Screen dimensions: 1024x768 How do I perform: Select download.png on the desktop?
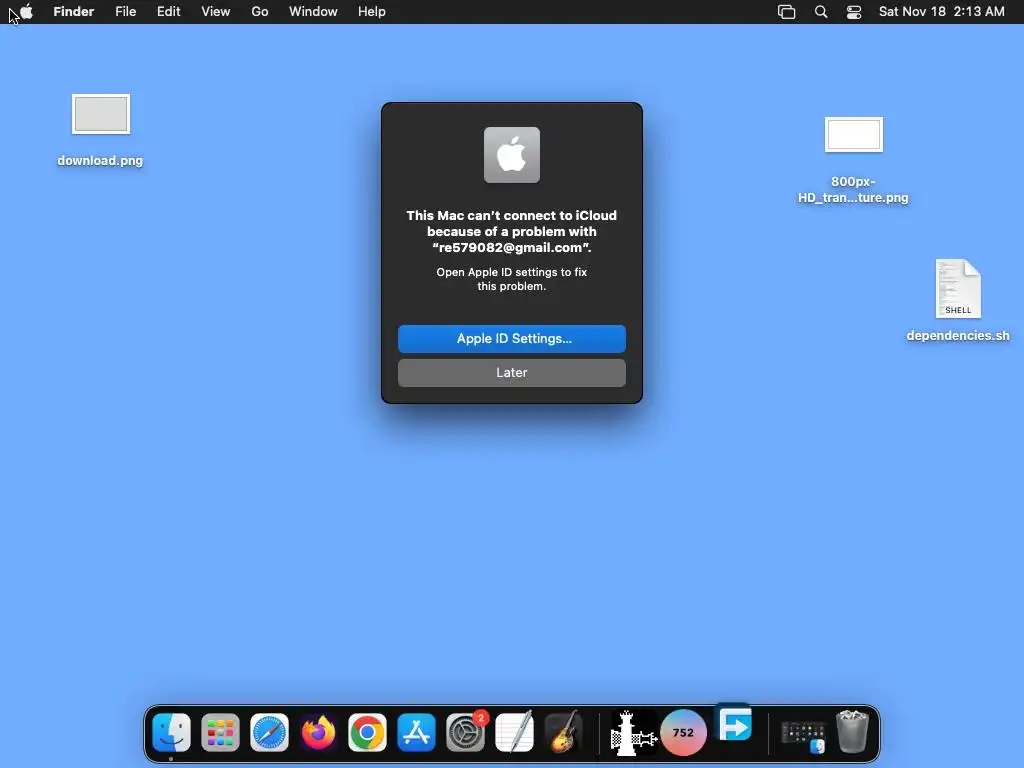click(101, 115)
